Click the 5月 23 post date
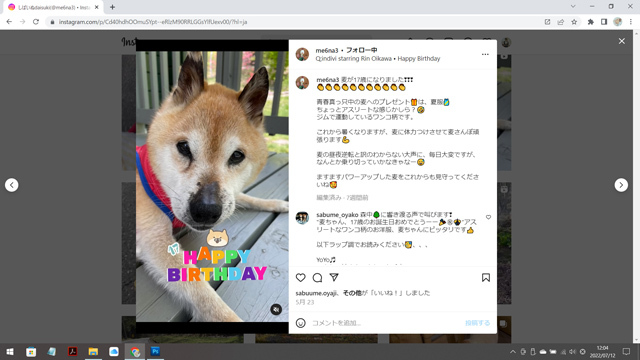Viewport: 640px width, 360px height. tap(305, 302)
